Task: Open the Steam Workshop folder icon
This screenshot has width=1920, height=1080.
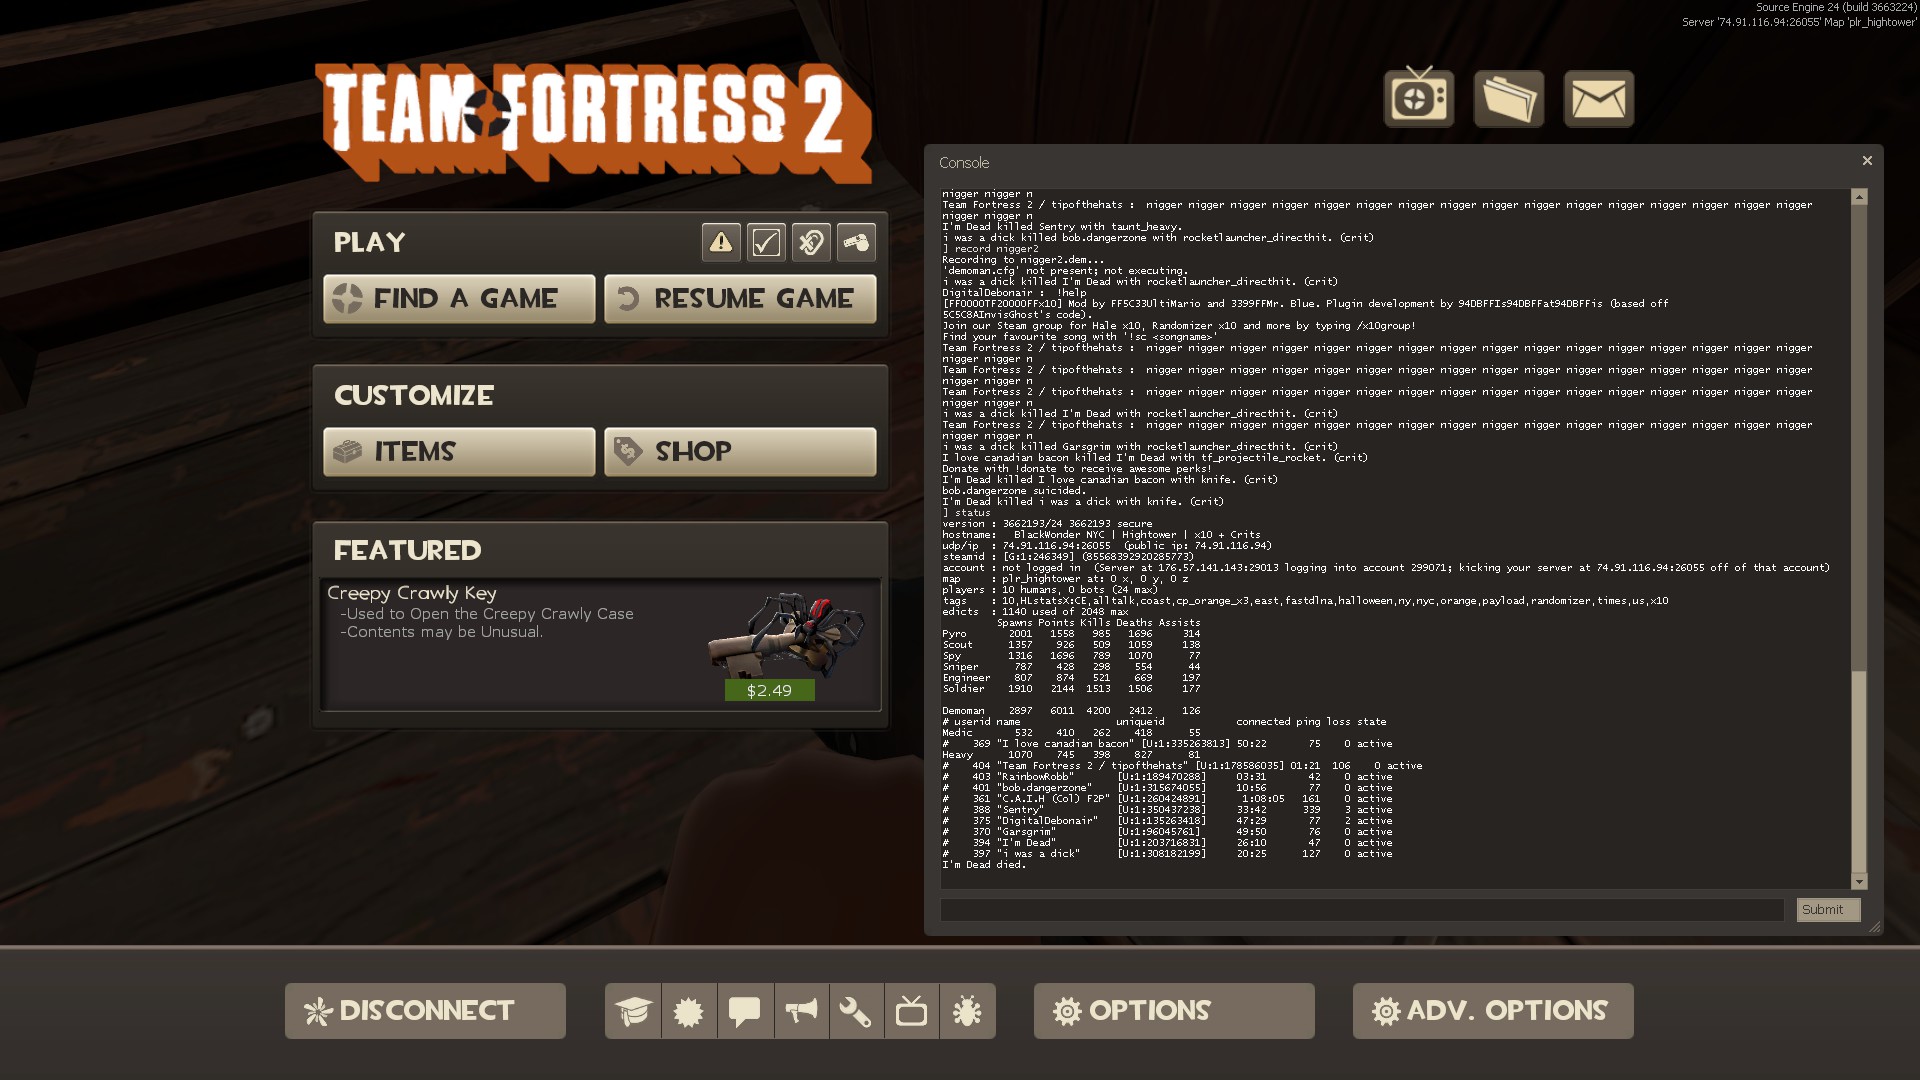Action: [1508, 98]
